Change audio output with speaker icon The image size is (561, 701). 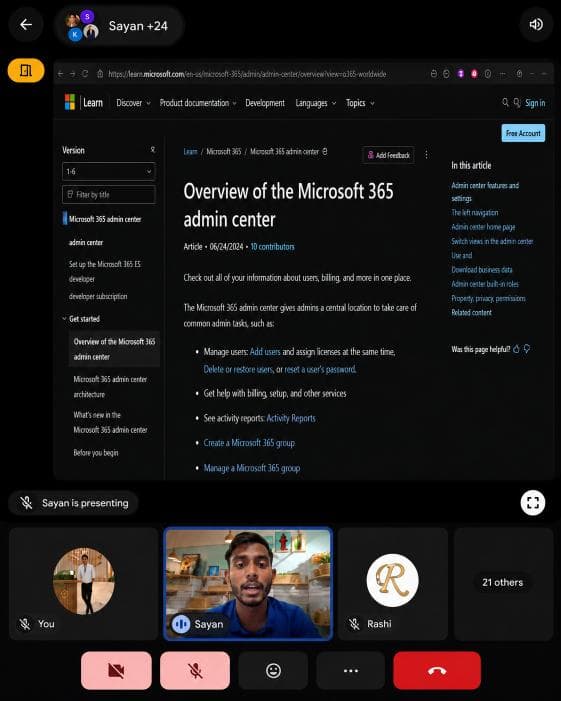pyautogui.click(x=536, y=25)
